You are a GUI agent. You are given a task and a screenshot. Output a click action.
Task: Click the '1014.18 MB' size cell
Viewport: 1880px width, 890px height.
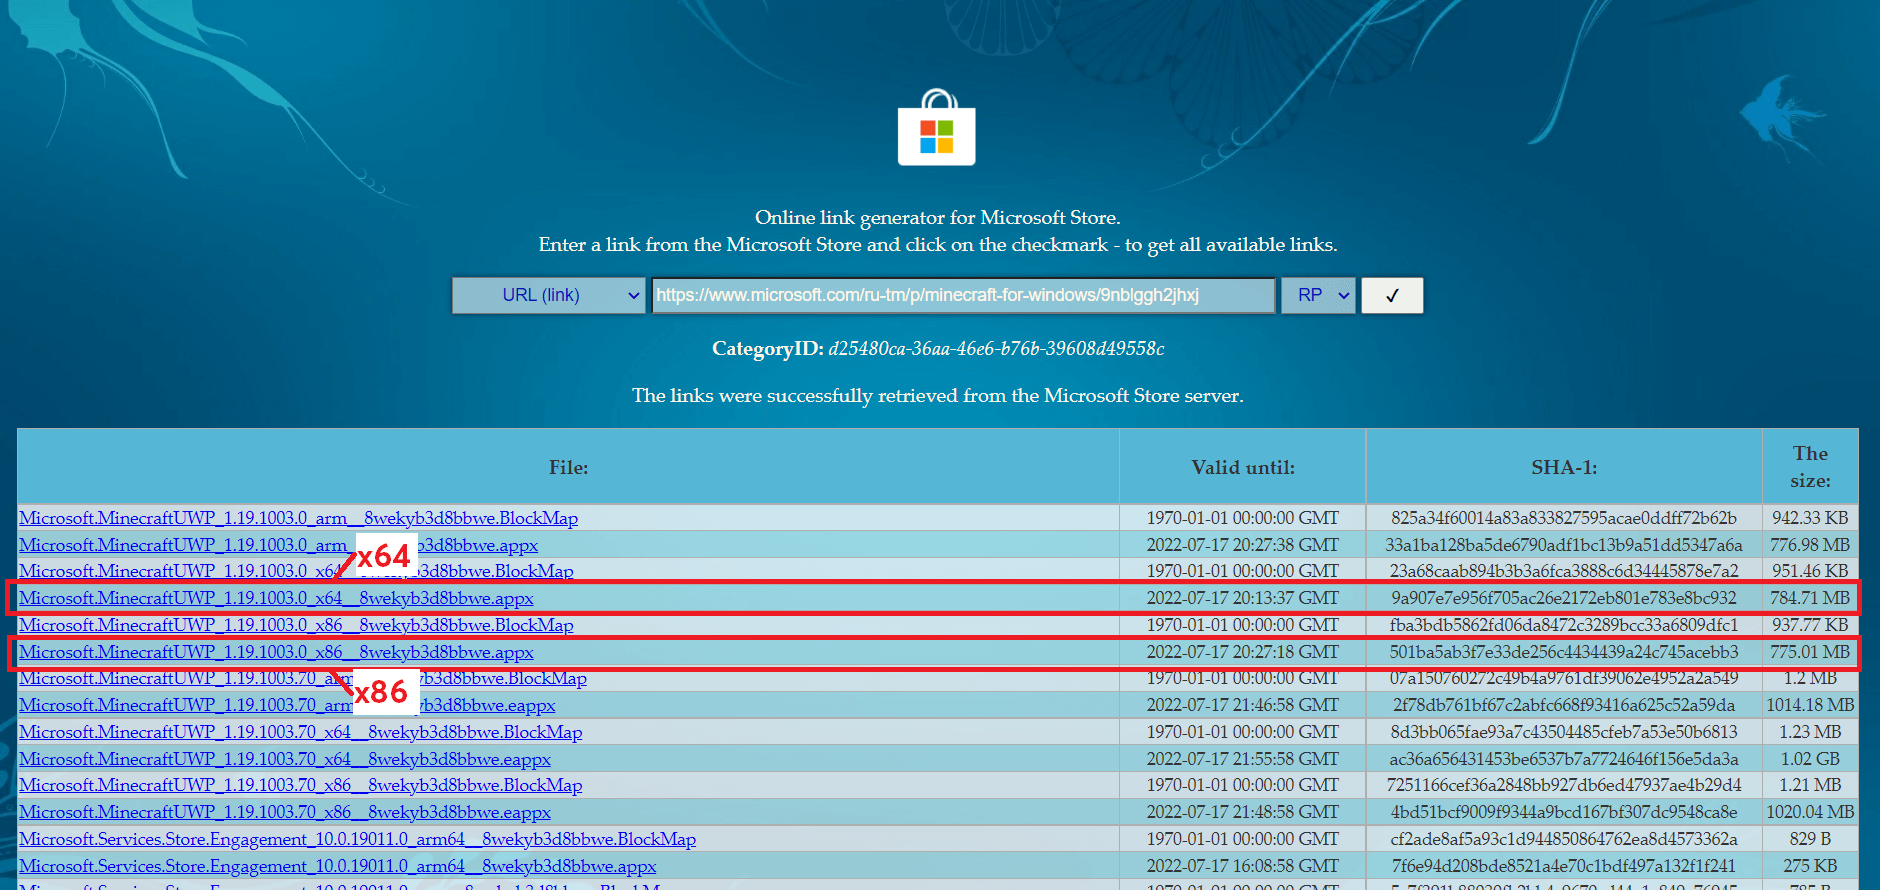tap(1810, 705)
